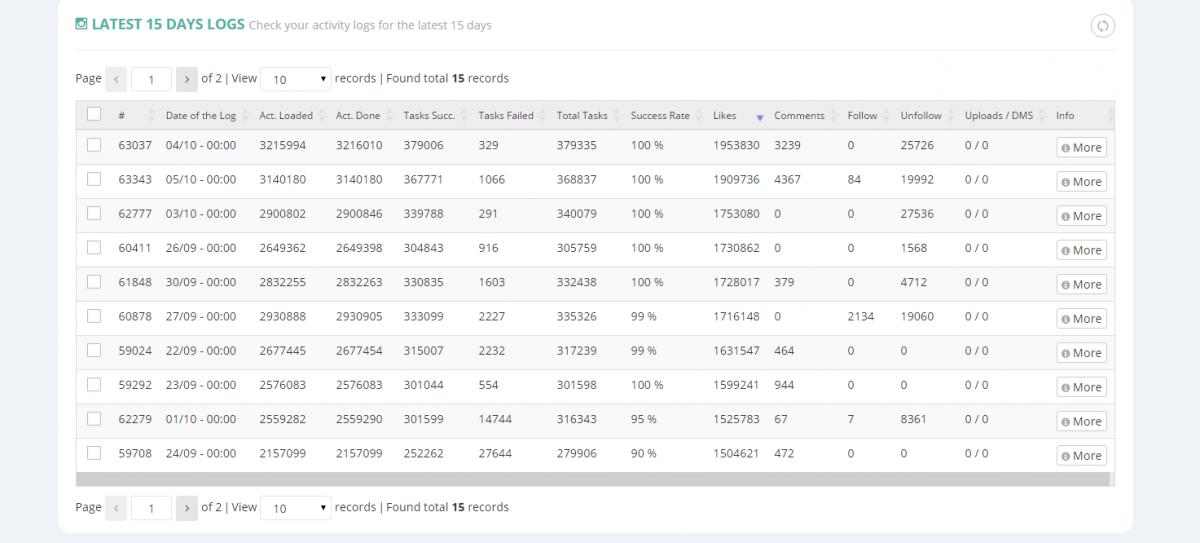Click Success Rate 95 % cell
1200x543 pixels.
[644, 419]
